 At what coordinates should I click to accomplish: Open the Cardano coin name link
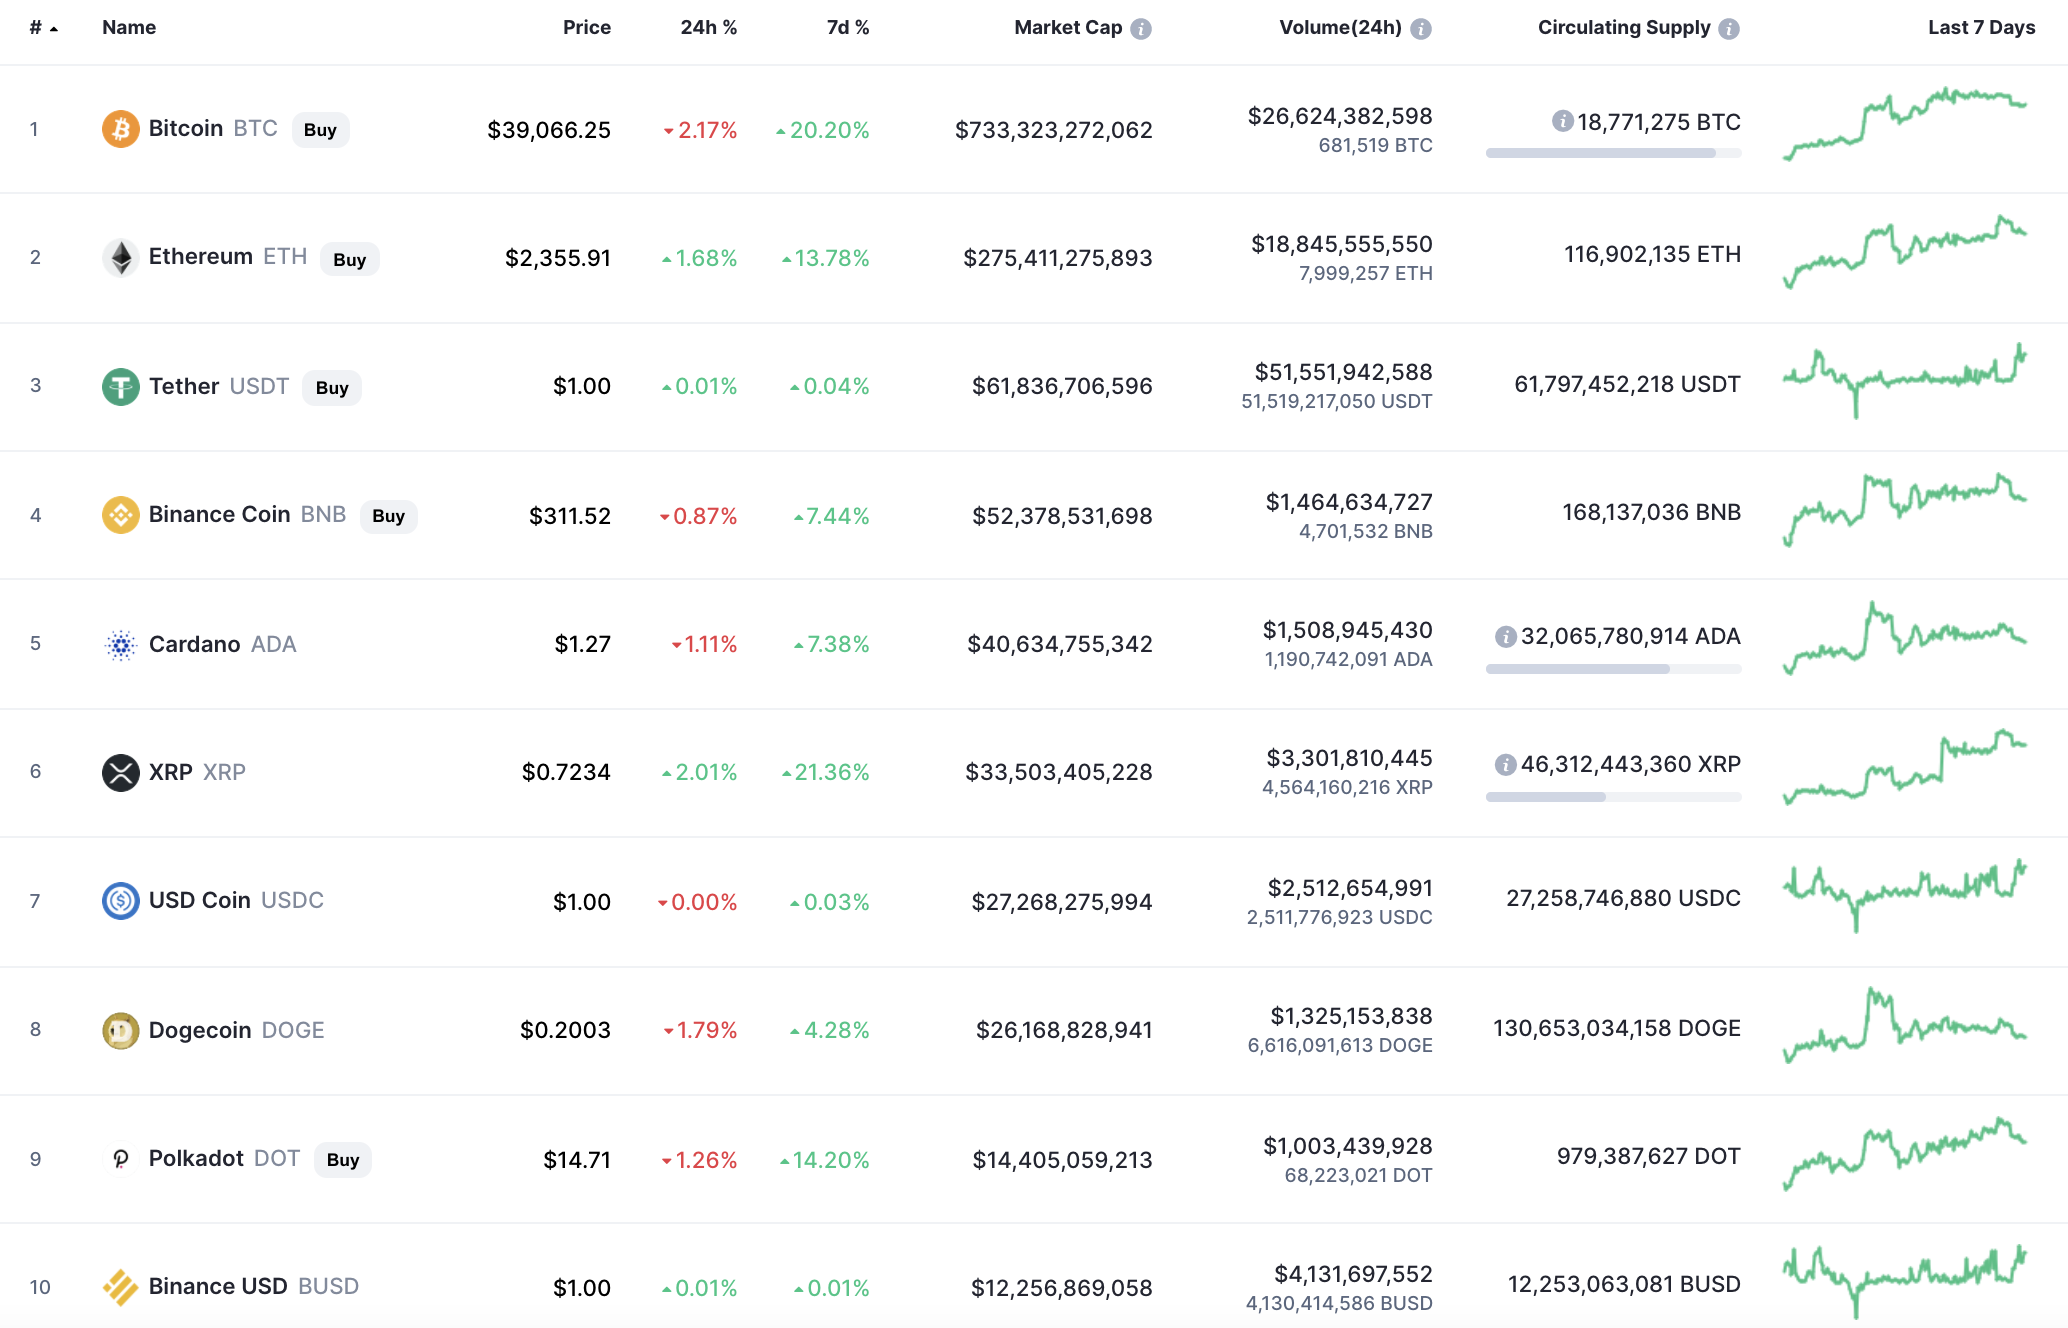point(194,644)
